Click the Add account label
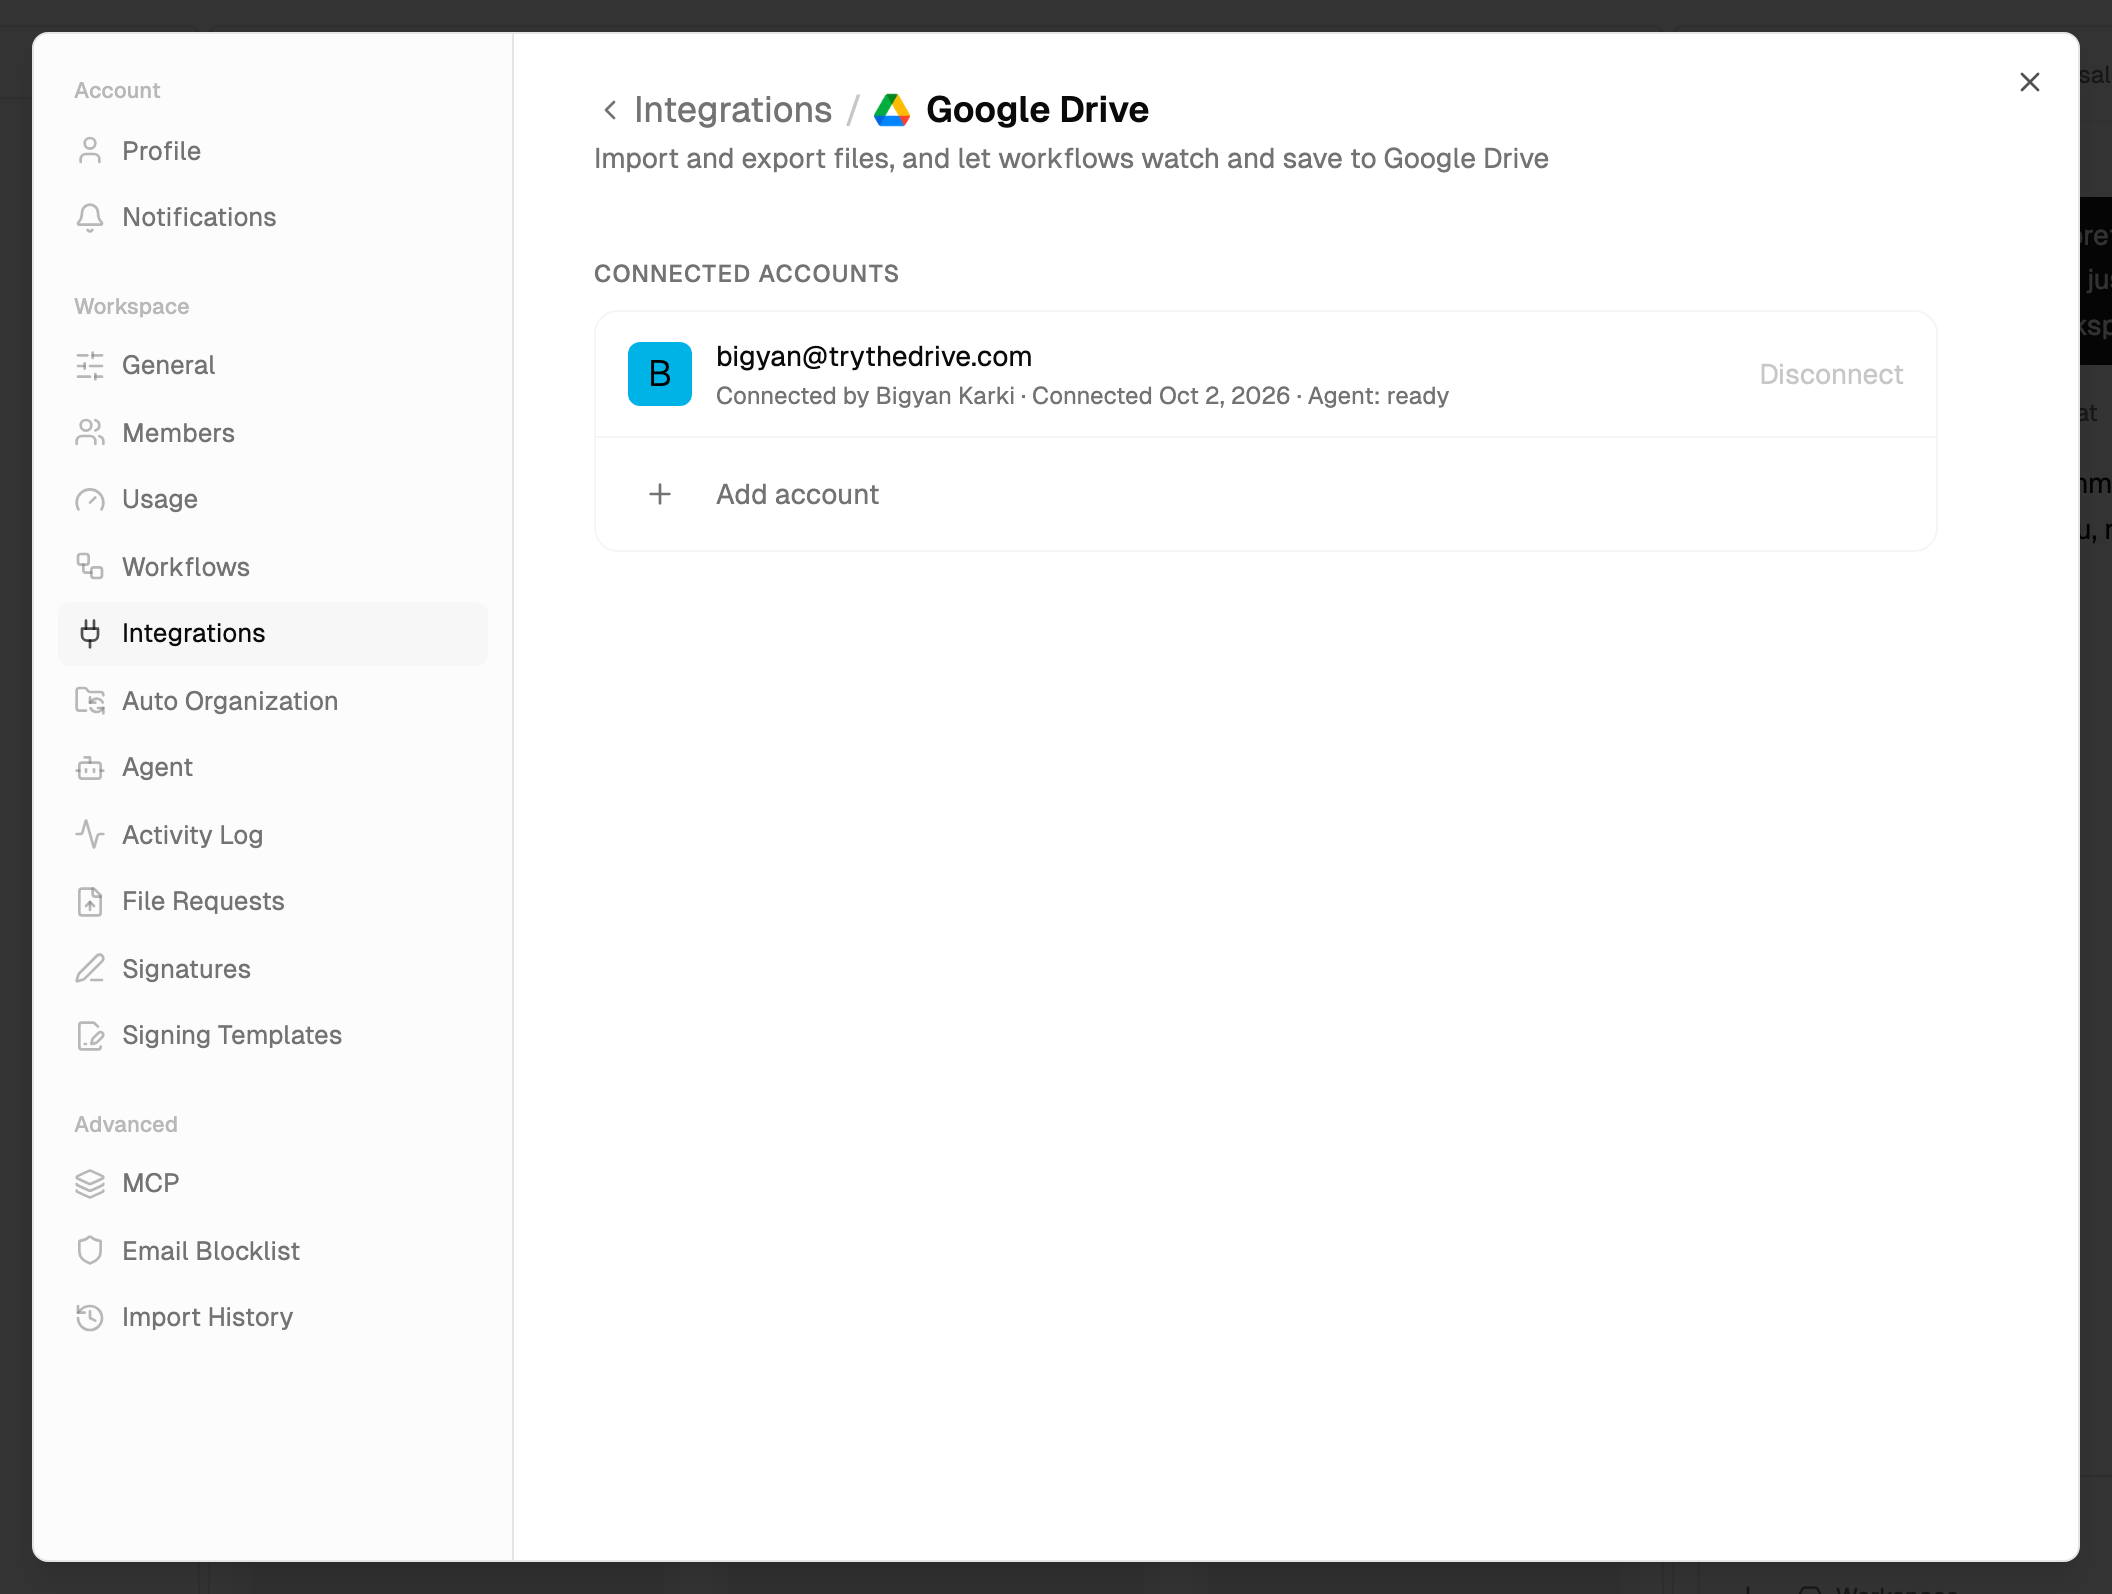The image size is (2112, 1594). tap(797, 494)
